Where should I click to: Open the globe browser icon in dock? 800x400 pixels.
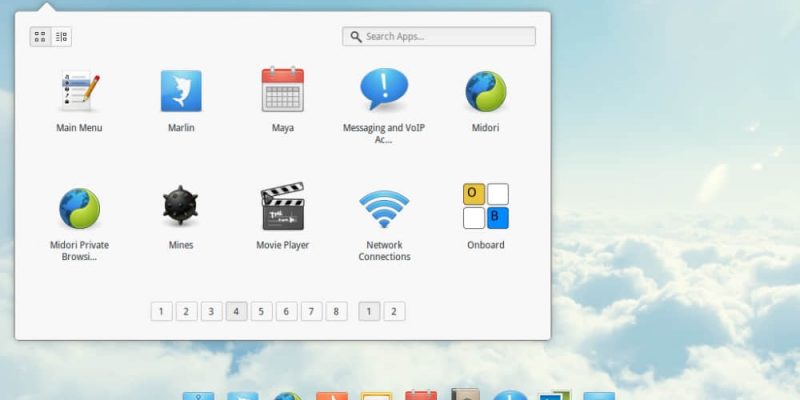tap(287, 396)
